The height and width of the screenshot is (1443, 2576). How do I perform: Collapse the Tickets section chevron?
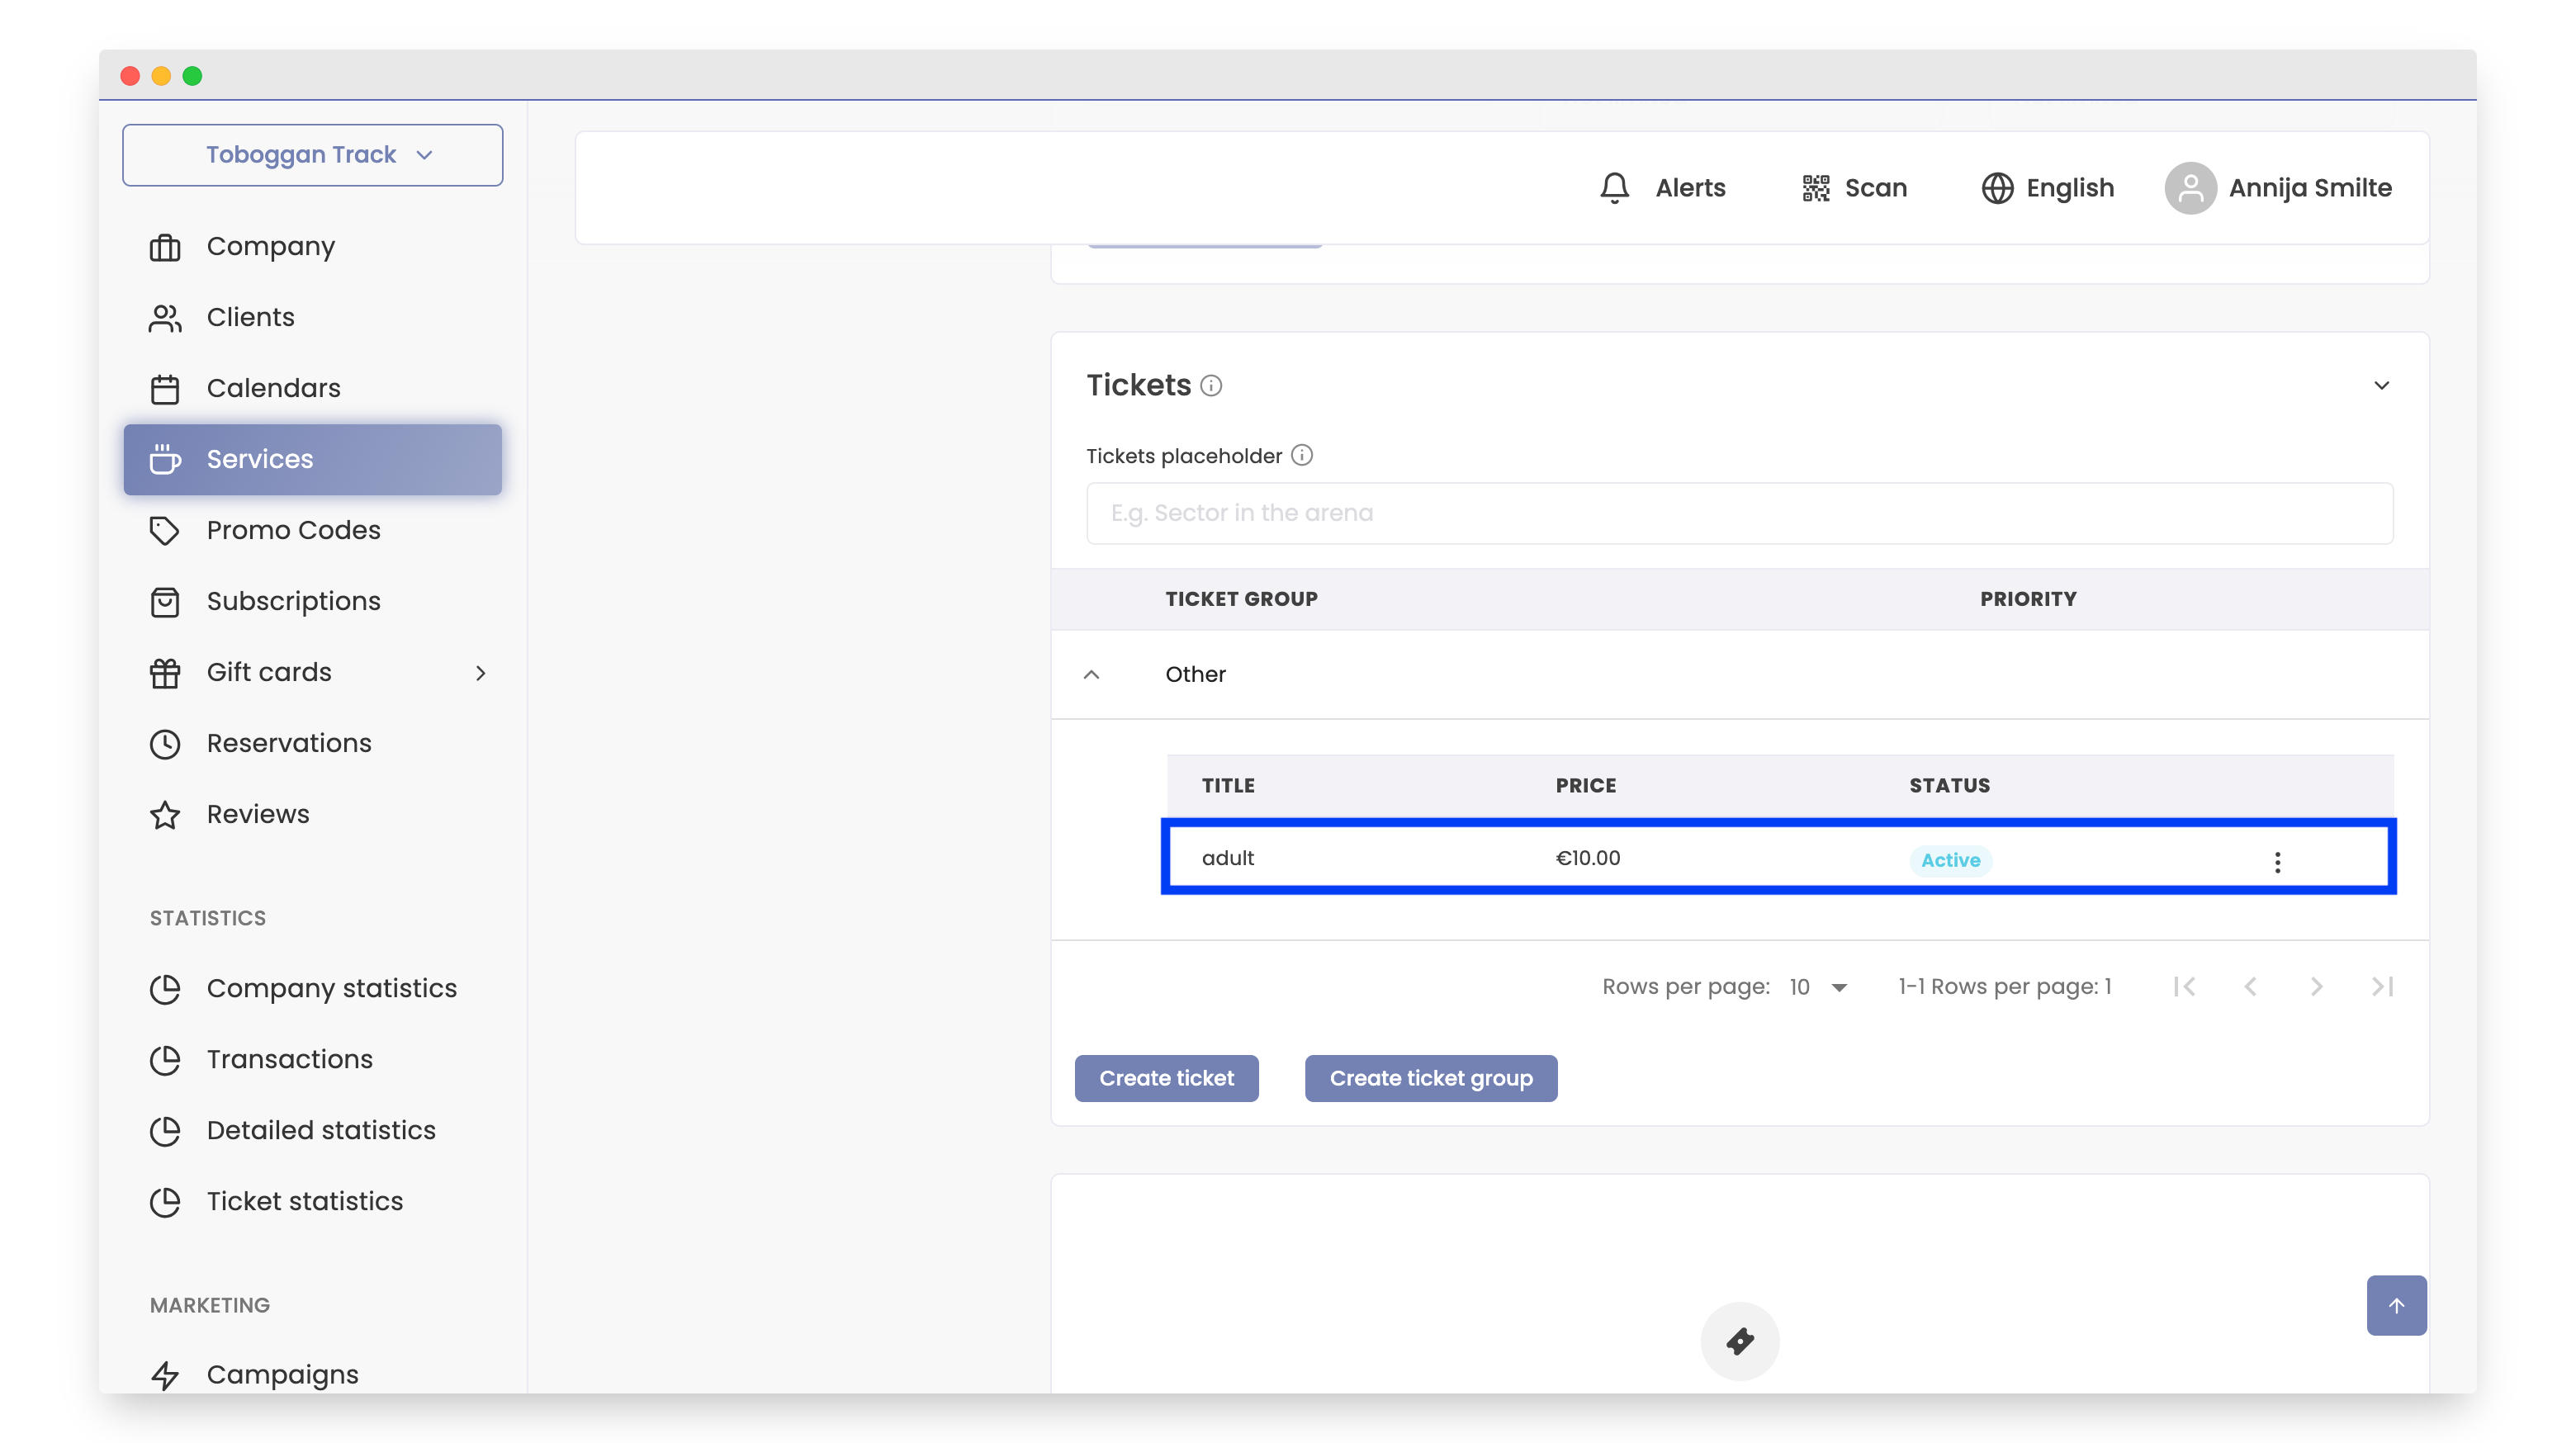[x=2381, y=386]
